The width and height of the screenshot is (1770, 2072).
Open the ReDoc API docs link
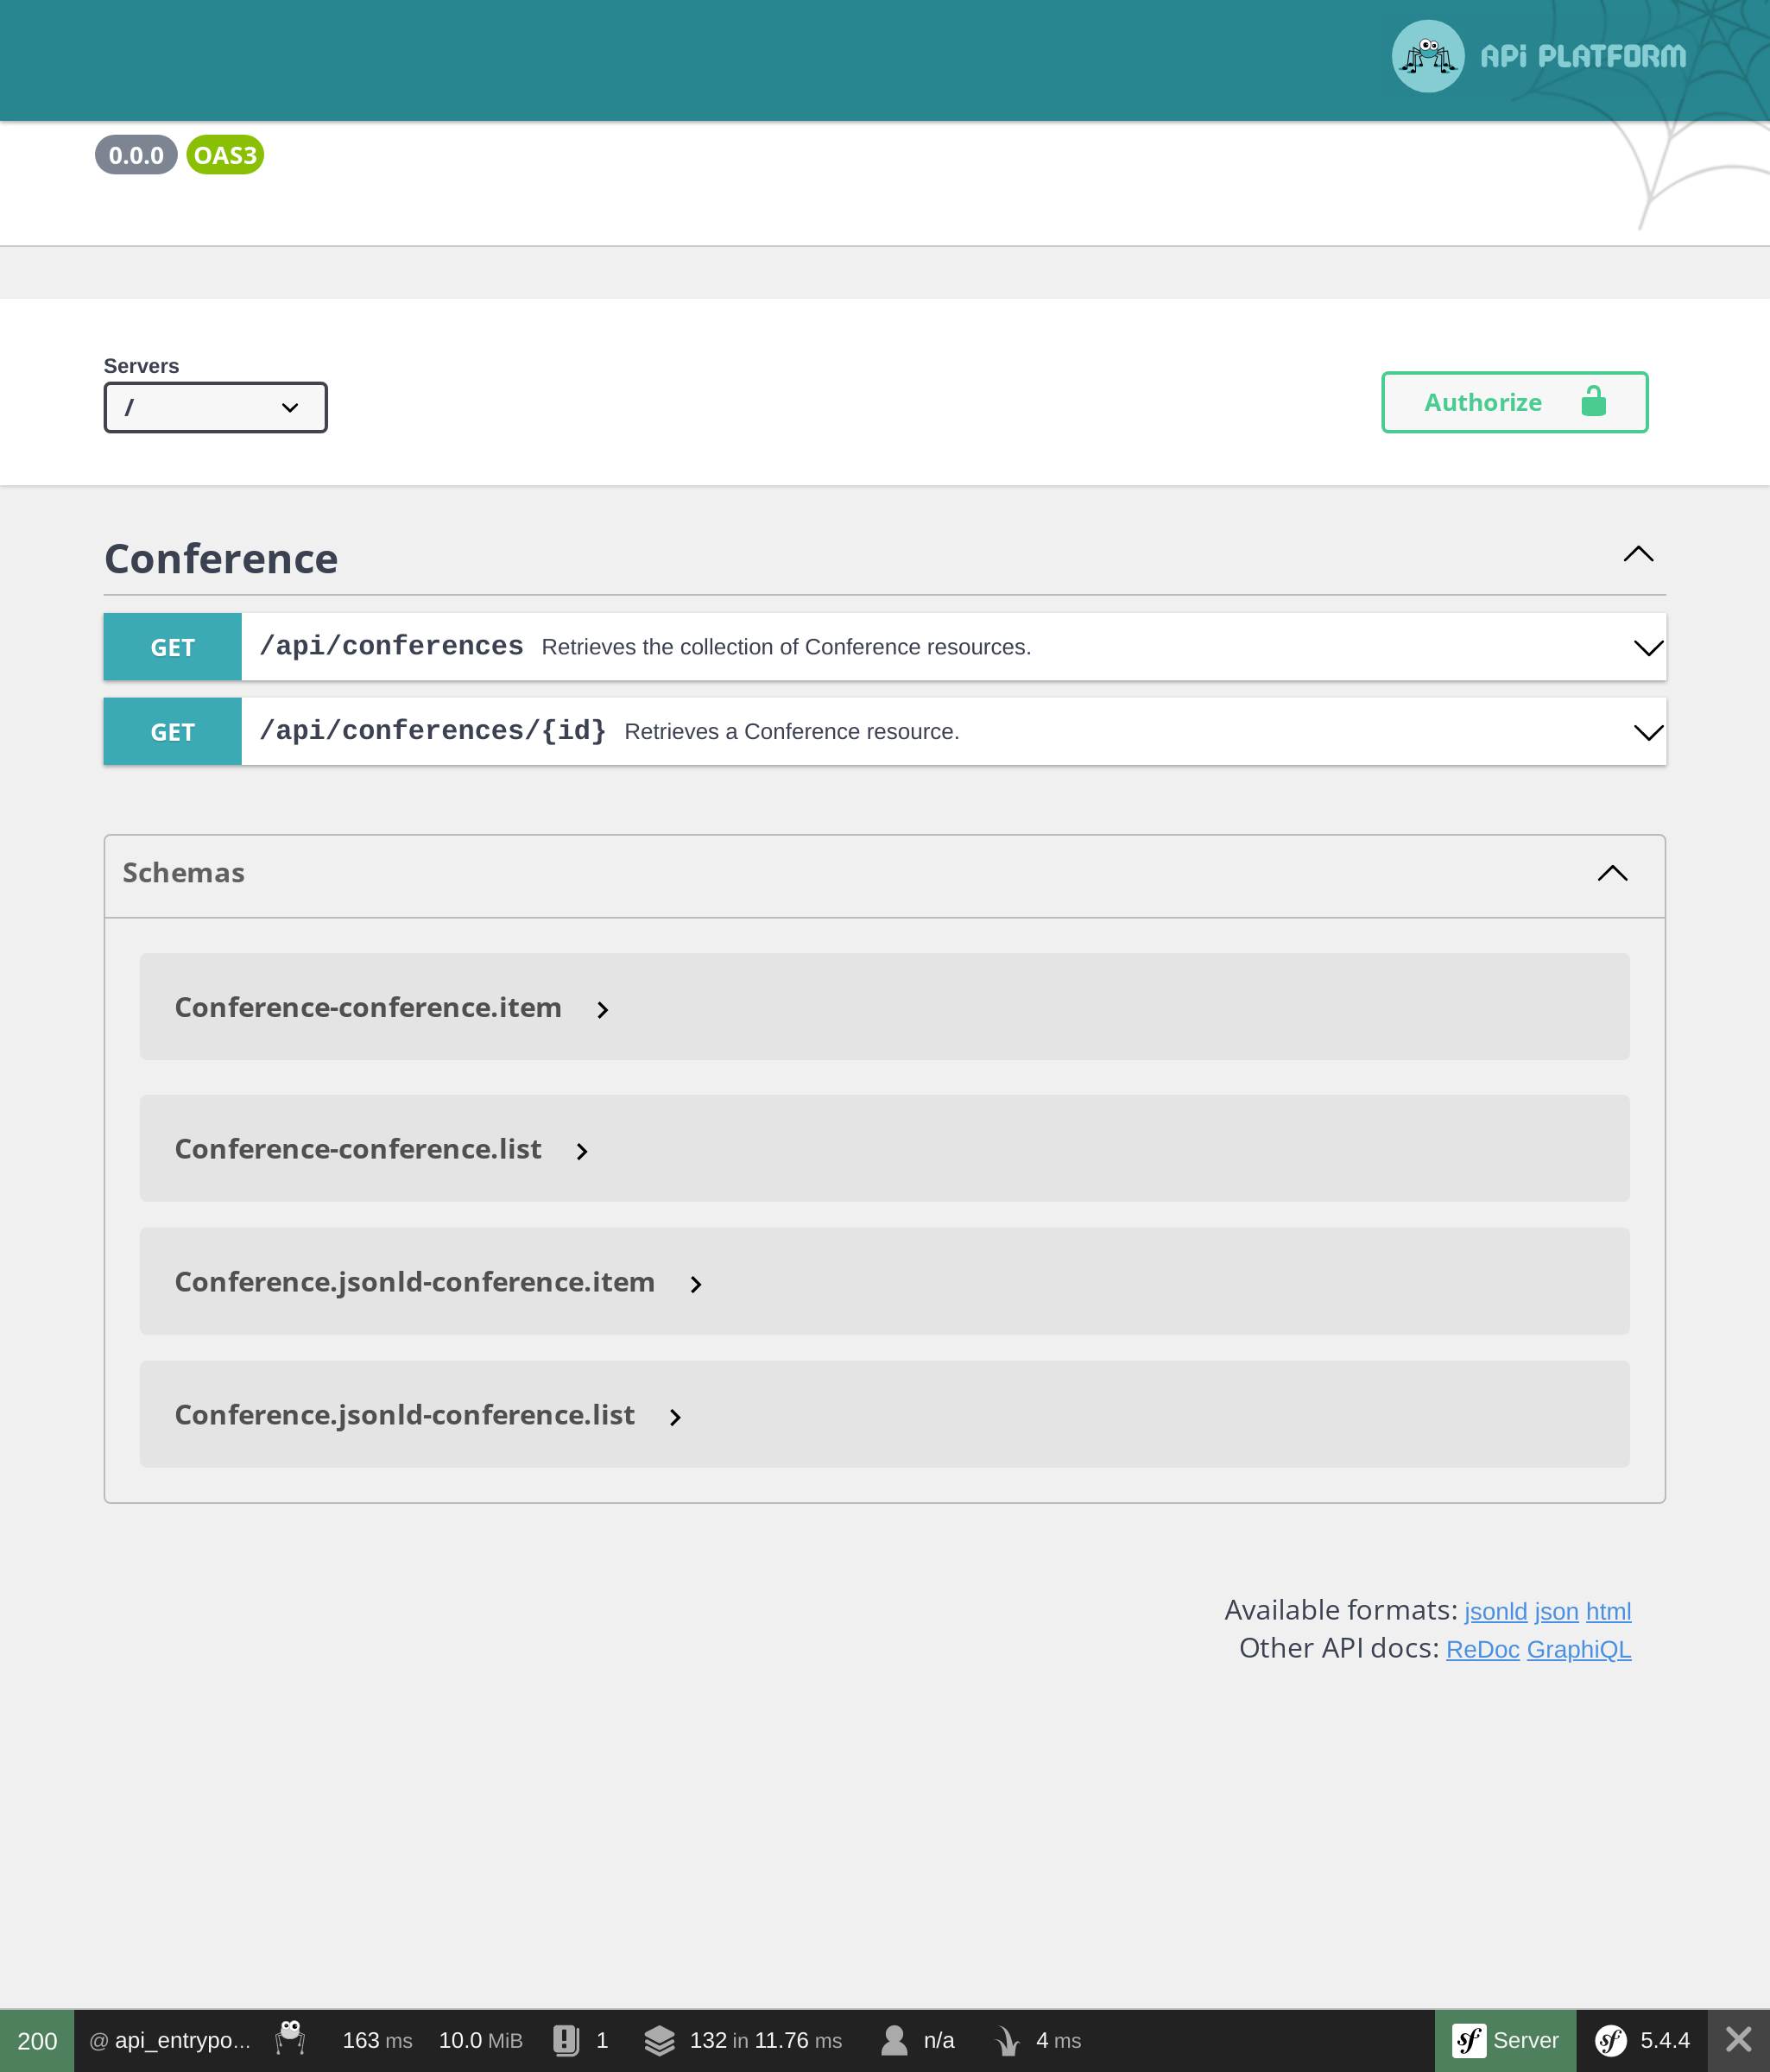[1482, 1649]
